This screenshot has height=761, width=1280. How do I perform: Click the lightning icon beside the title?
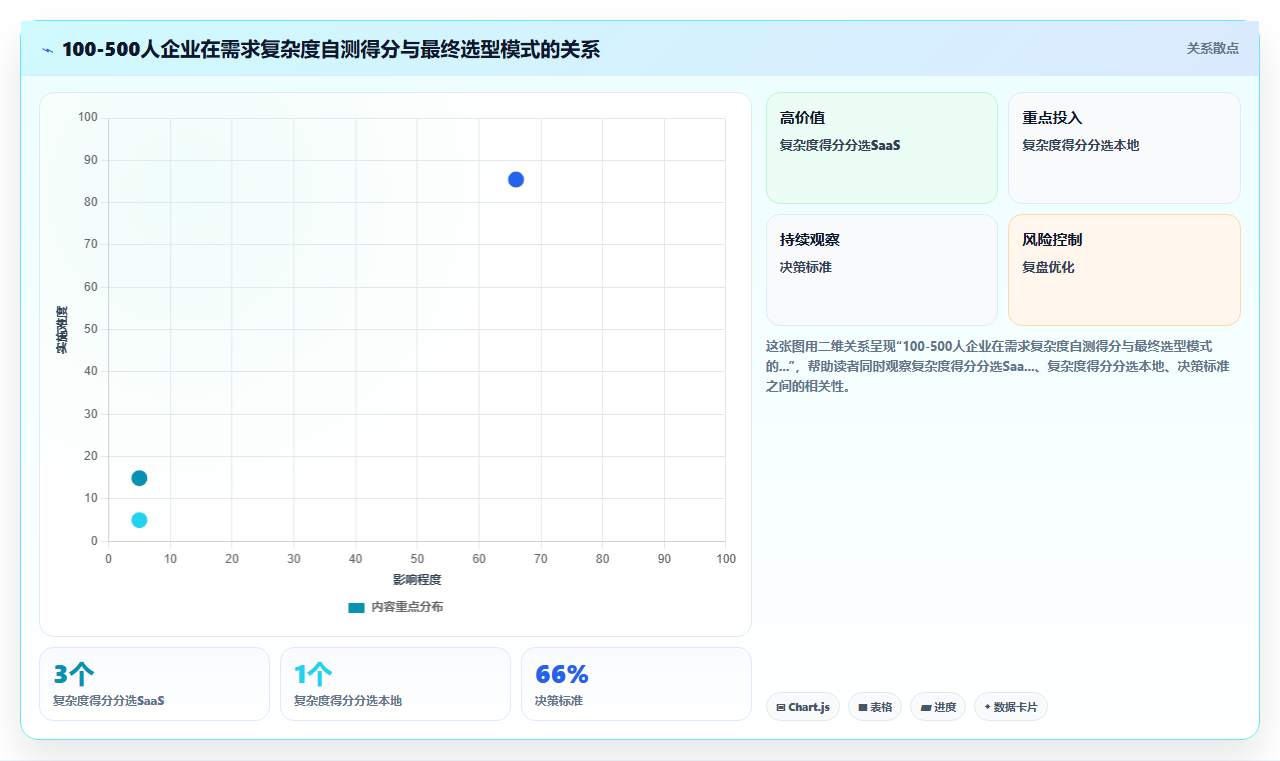click(47, 49)
